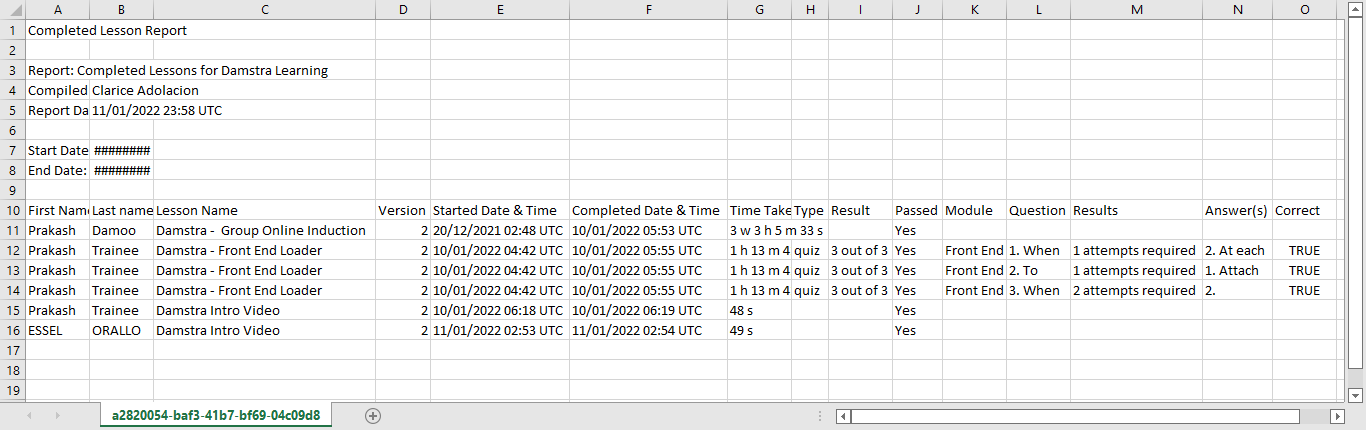Click the select-all corner of the grid
This screenshot has height=430, width=1366.
[x=13, y=9]
